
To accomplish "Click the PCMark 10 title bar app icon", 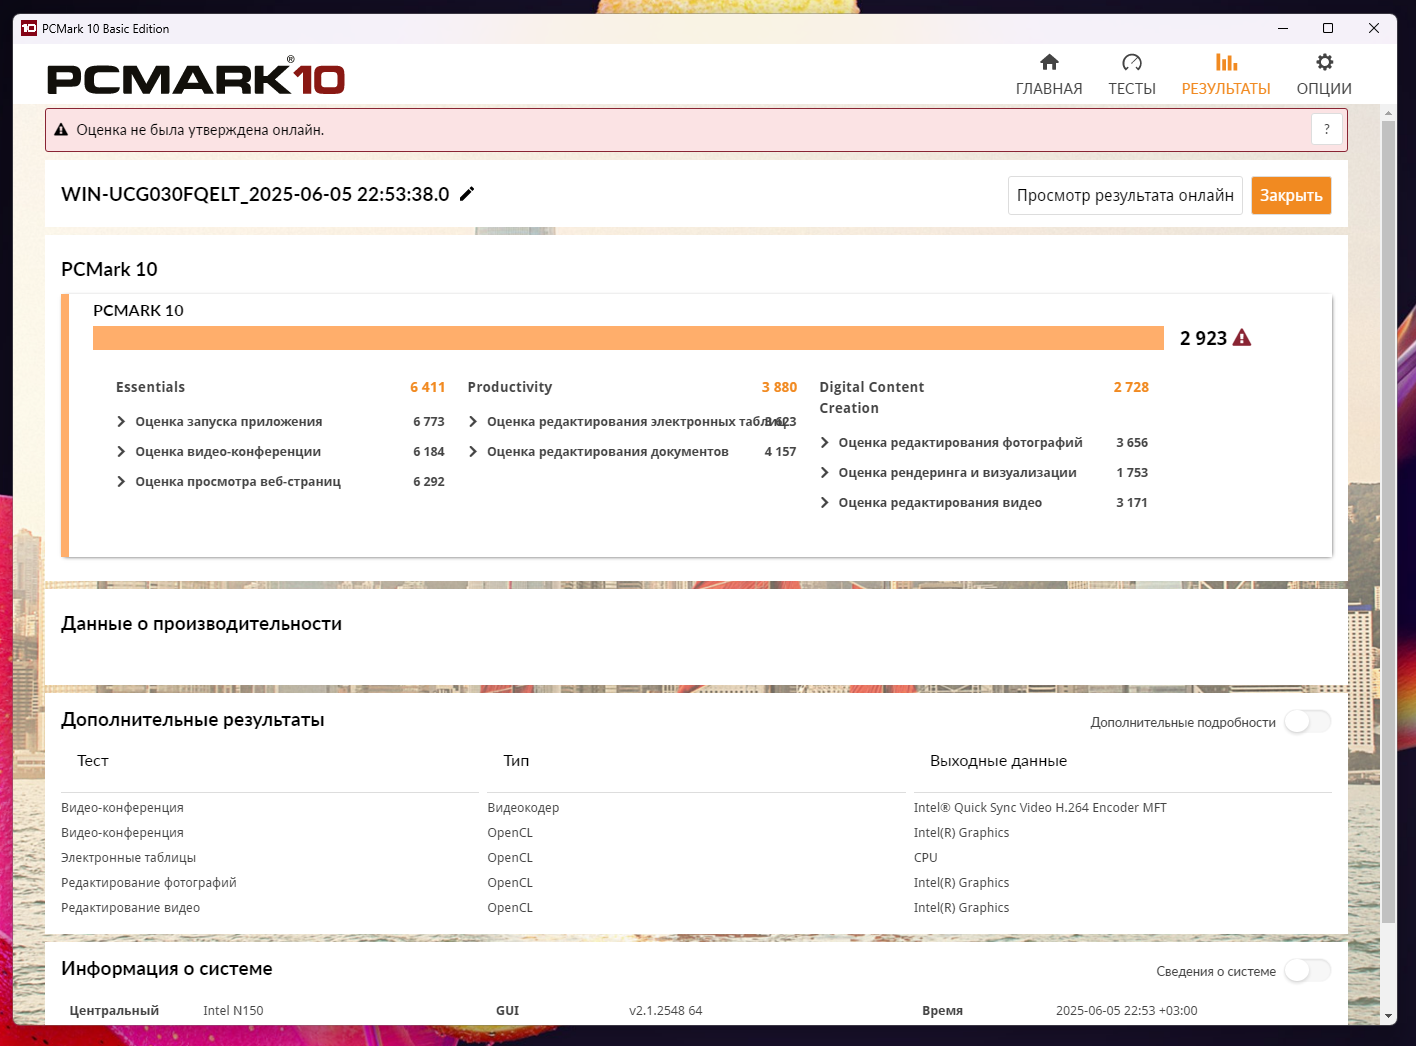I will point(29,28).
